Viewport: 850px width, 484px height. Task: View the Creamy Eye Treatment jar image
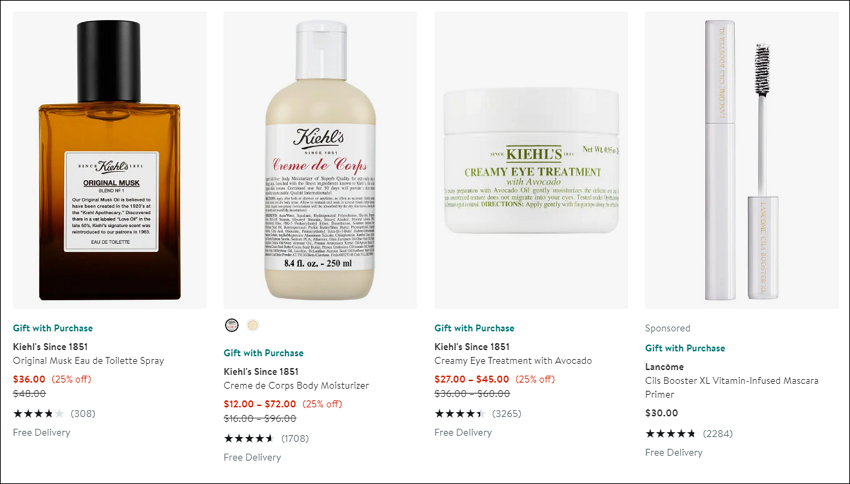pos(531,160)
